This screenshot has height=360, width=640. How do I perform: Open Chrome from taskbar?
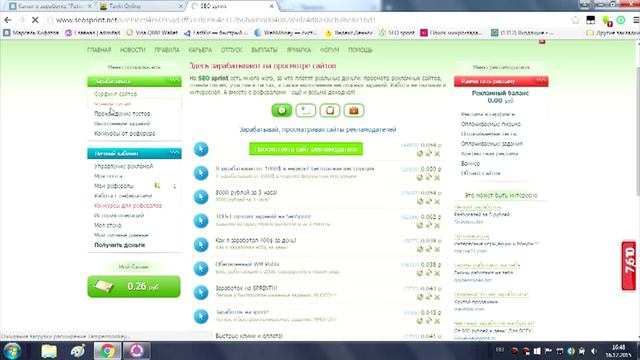107,351
